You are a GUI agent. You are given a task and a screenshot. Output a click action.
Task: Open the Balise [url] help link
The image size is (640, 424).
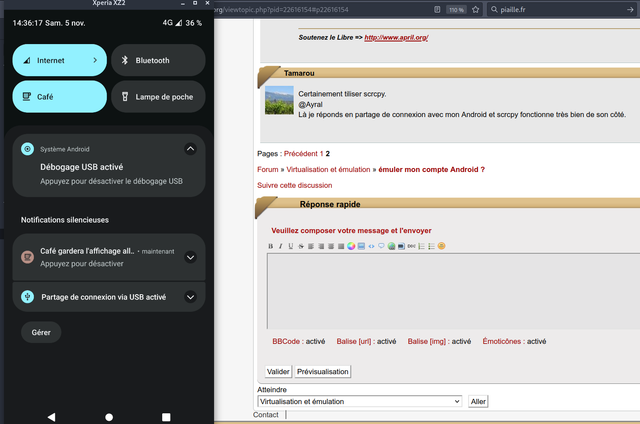(x=354, y=341)
